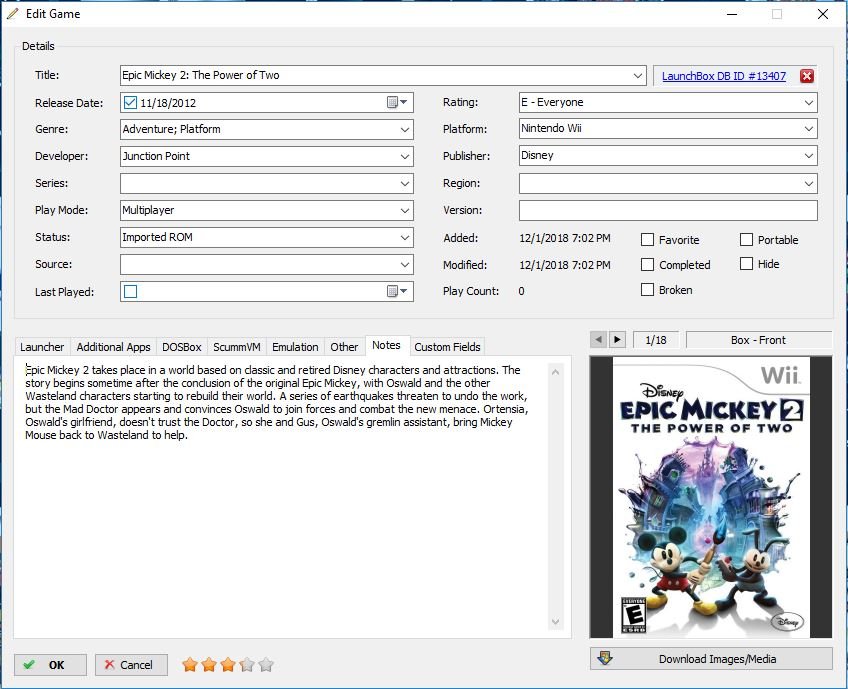
Task: Mark game as Broken
Action: click(x=647, y=289)
